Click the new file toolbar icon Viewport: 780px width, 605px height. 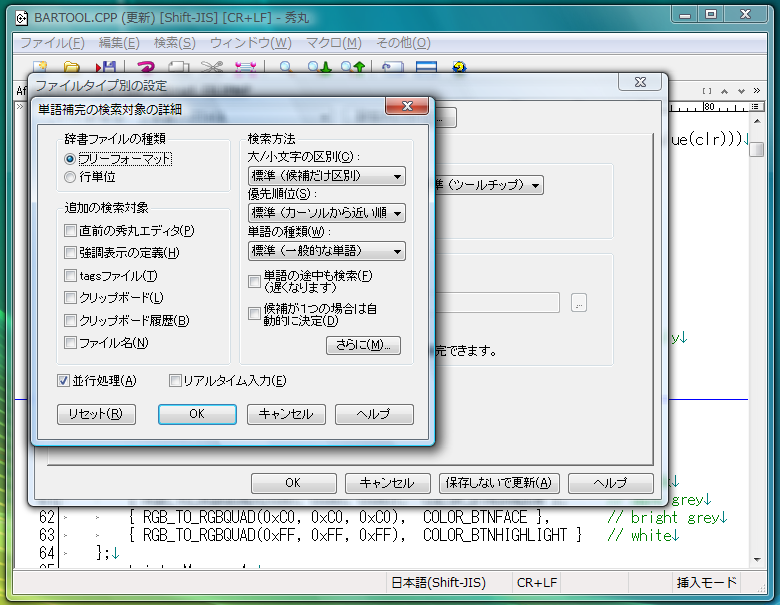pyautogui.click(x=40, y=68)
